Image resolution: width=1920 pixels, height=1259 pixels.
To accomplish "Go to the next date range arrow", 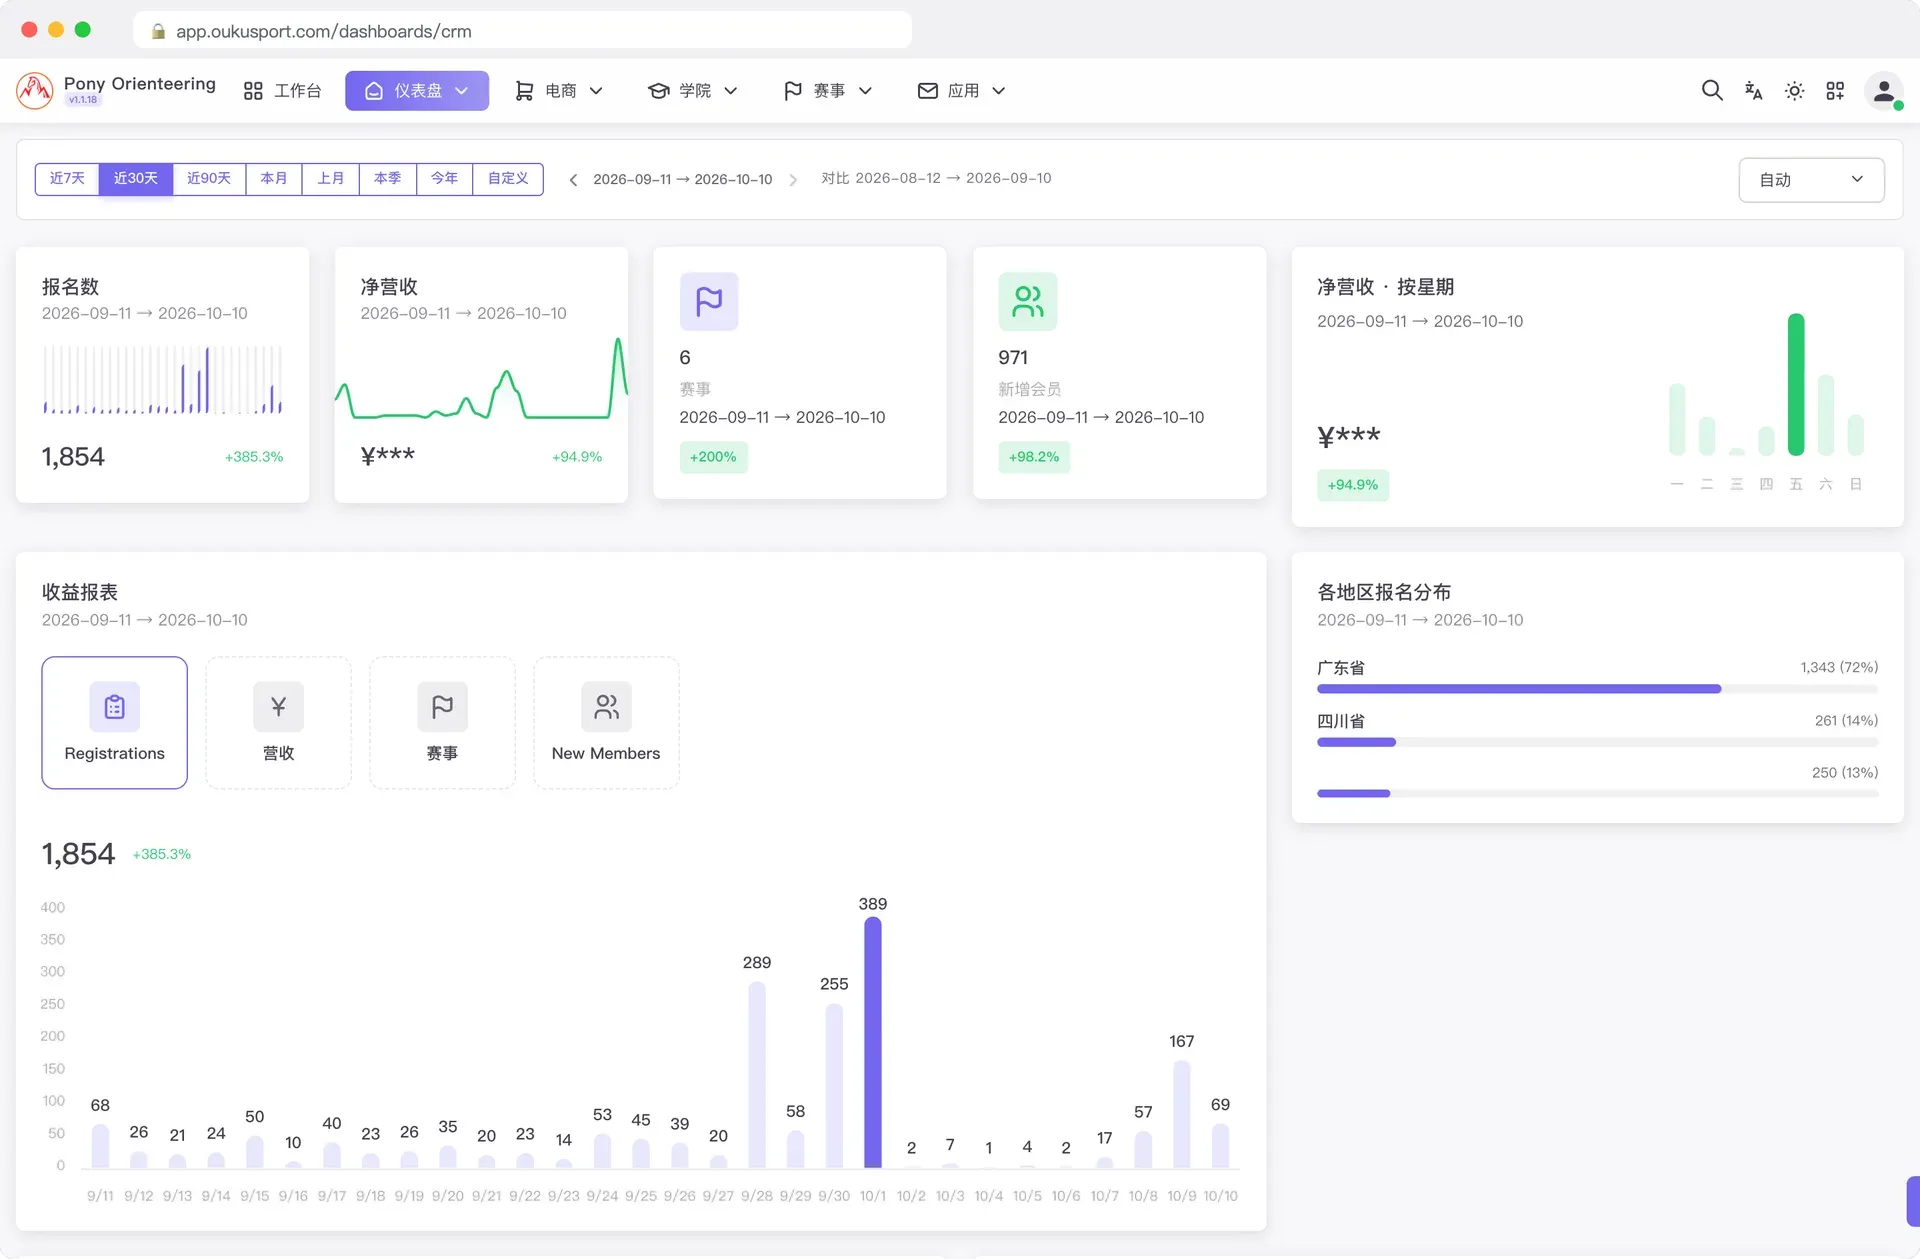I will (x=793, y=180).
